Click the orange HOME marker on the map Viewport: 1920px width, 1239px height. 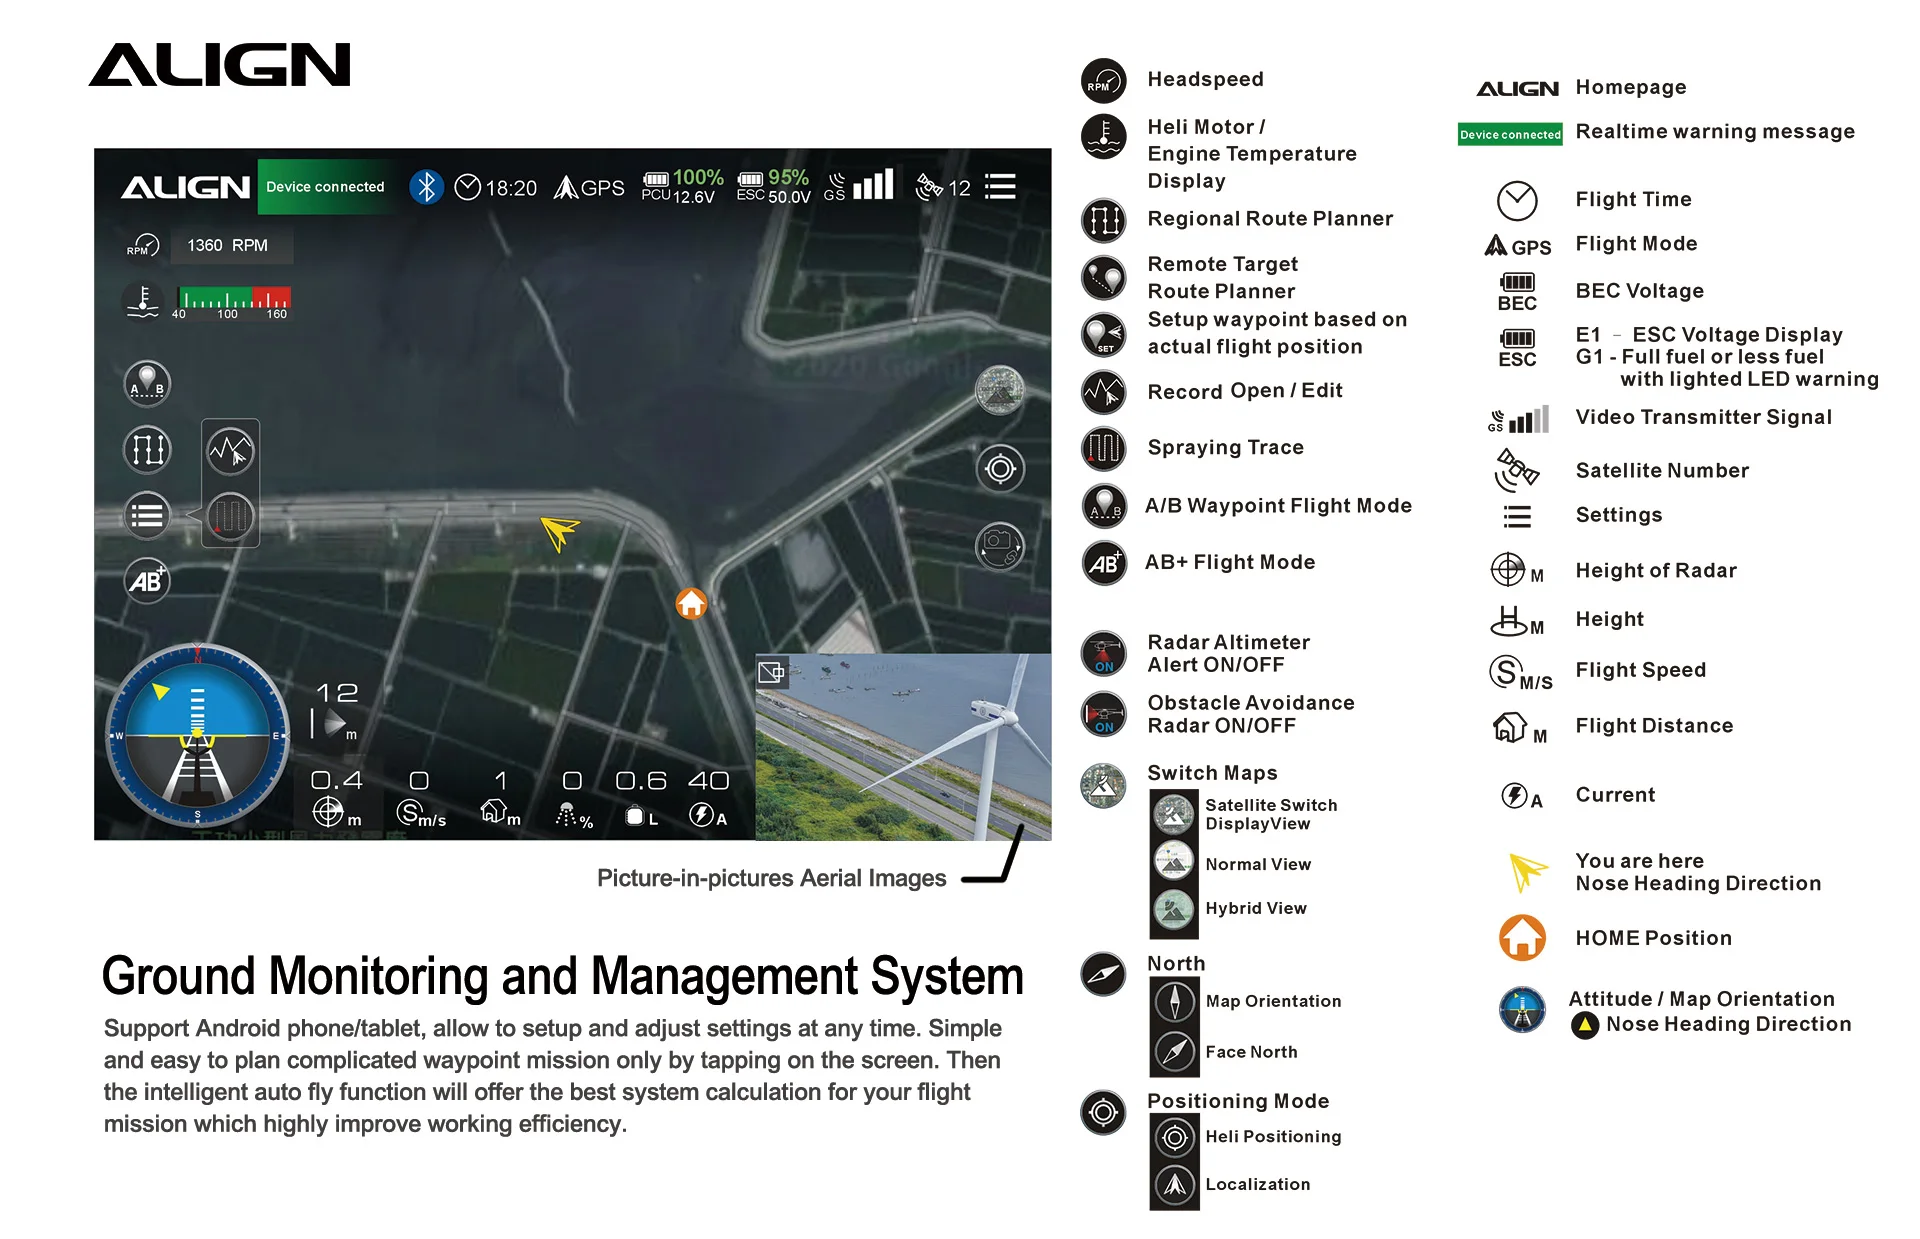[x=691, y=603]
